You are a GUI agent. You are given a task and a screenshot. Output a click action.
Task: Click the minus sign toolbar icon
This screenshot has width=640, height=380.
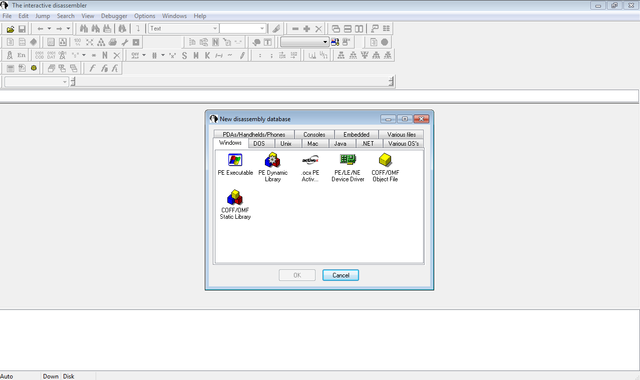click(x=295, y=29)
